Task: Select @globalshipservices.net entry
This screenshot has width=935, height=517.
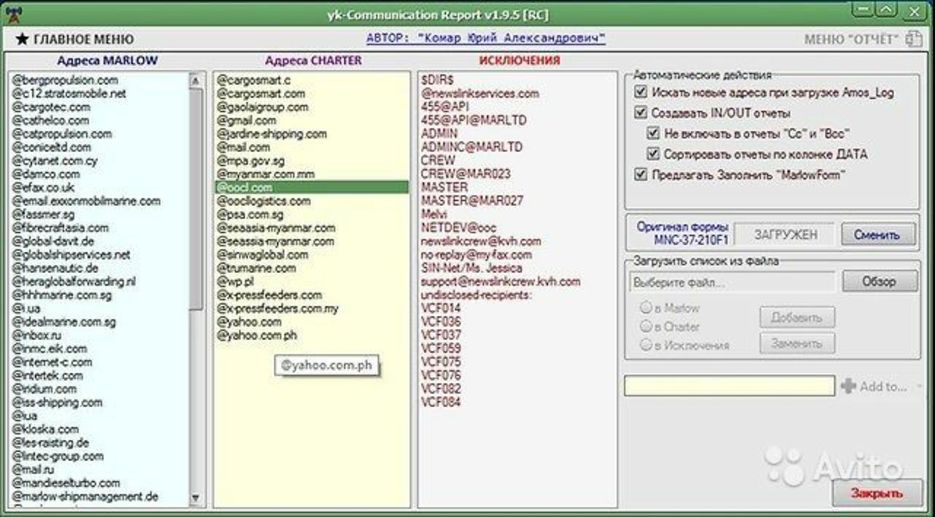Action: pyautogui.click(x=71, y=255)
